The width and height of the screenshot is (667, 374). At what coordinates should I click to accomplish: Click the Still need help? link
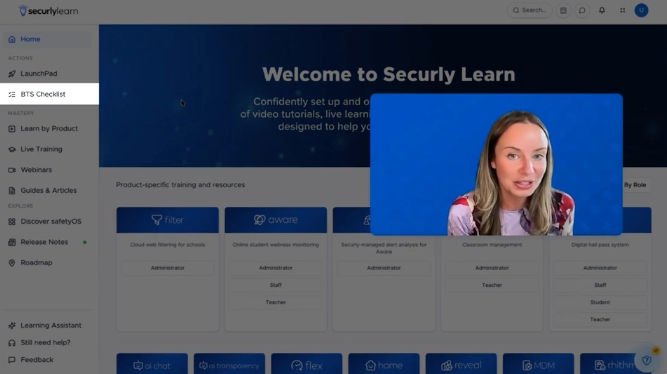point(46,343)
